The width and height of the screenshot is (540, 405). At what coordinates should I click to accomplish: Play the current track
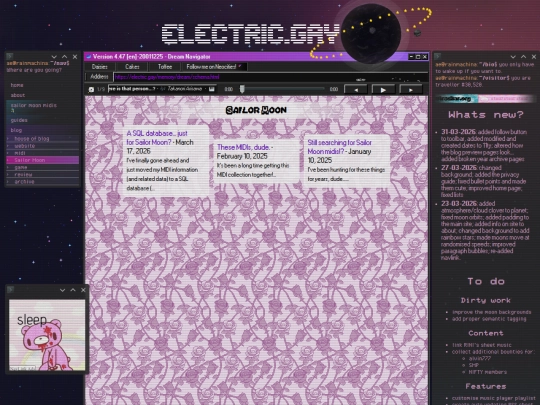pyautogui.click(x=383, y=90)
